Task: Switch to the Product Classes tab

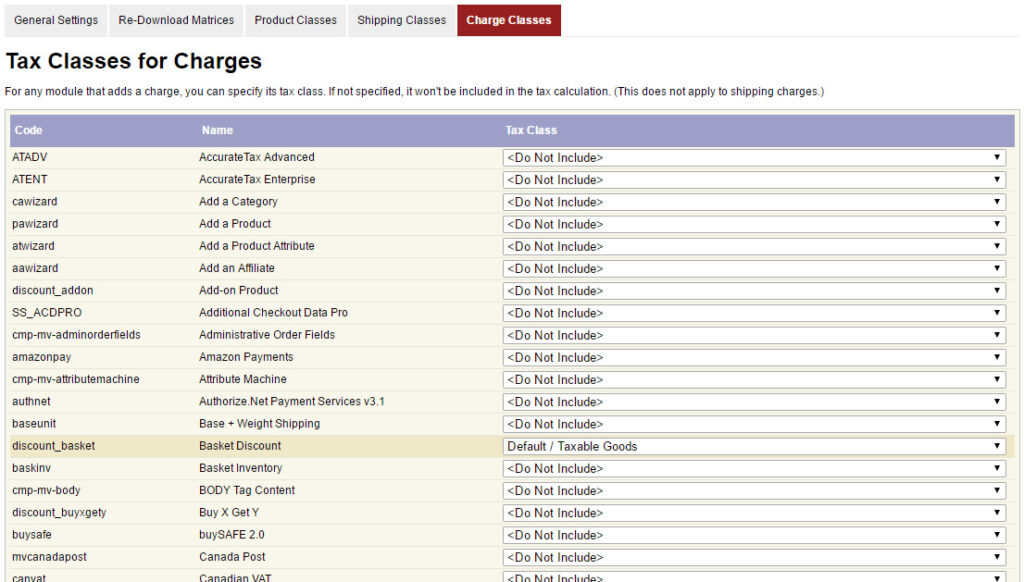Action: [x=295, y=19]
